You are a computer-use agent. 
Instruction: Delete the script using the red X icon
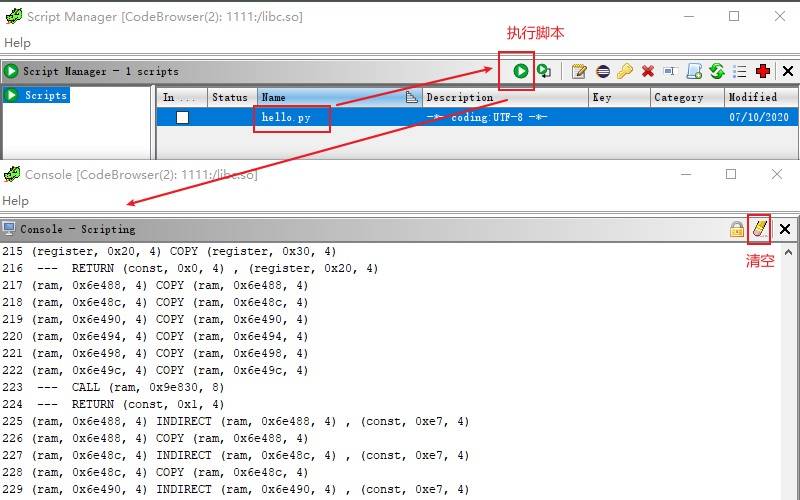[648, 71]
